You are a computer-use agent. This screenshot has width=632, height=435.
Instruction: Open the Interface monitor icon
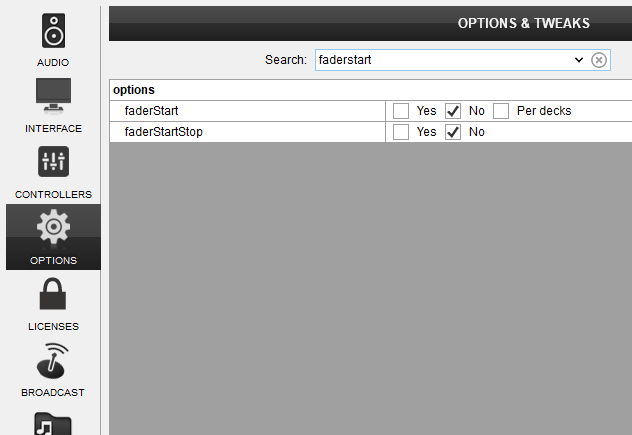53,96
